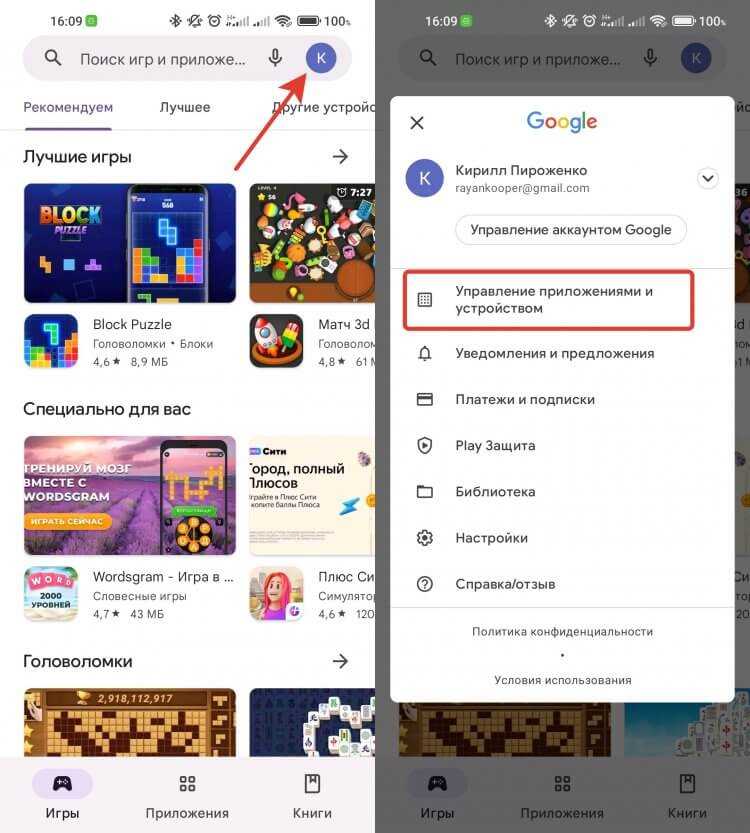Click Управление аккаунтом Google button
The image size is (750, 833).
[x=570, y=230]
